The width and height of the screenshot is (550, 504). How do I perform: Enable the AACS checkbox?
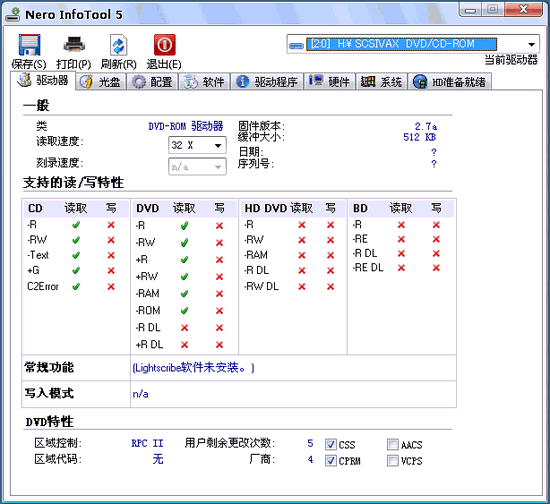(x=393, y=444)
